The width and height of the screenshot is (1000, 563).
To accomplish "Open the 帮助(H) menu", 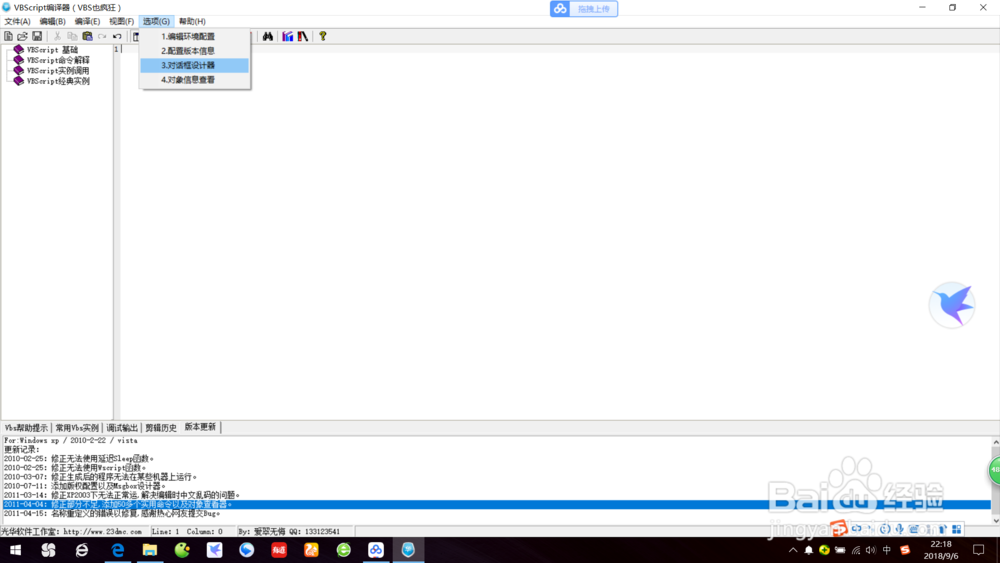I will [192, 21].
